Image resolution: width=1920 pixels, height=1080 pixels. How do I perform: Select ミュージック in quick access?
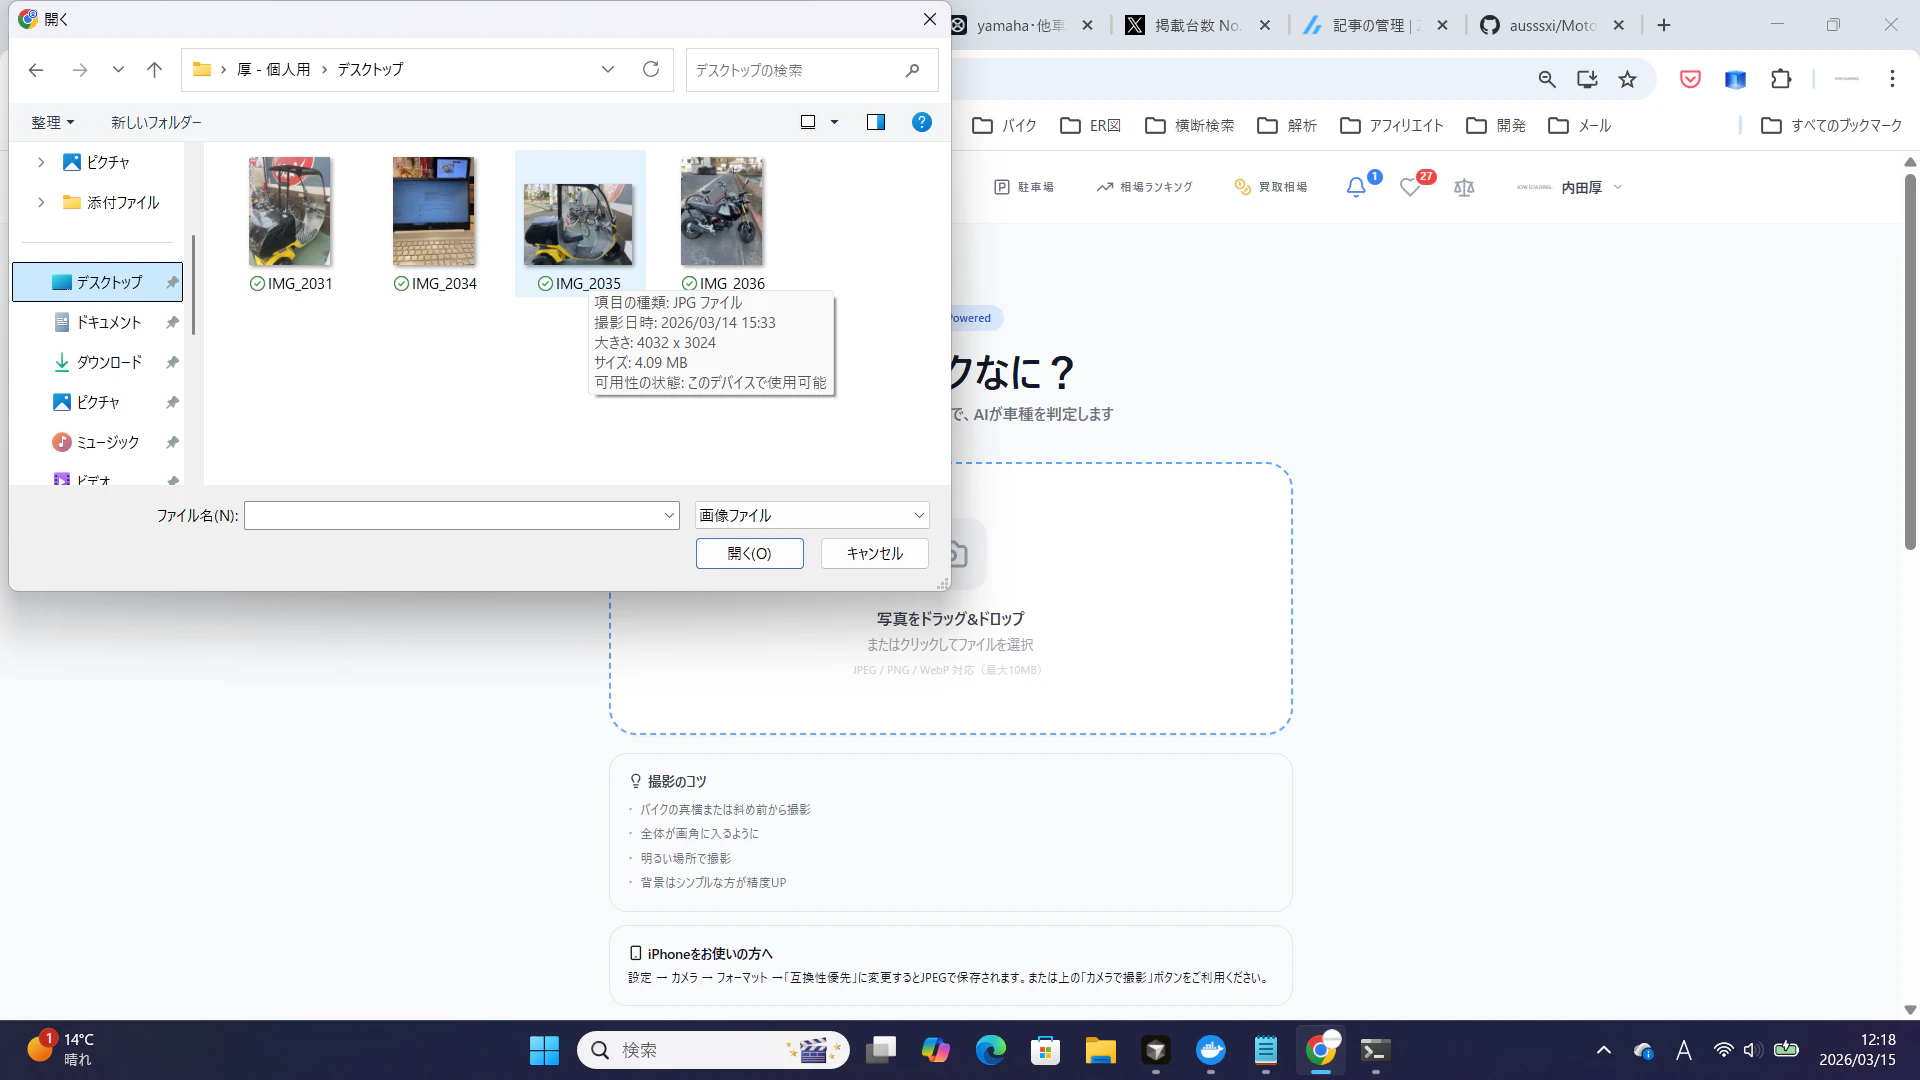click(98, 442)
